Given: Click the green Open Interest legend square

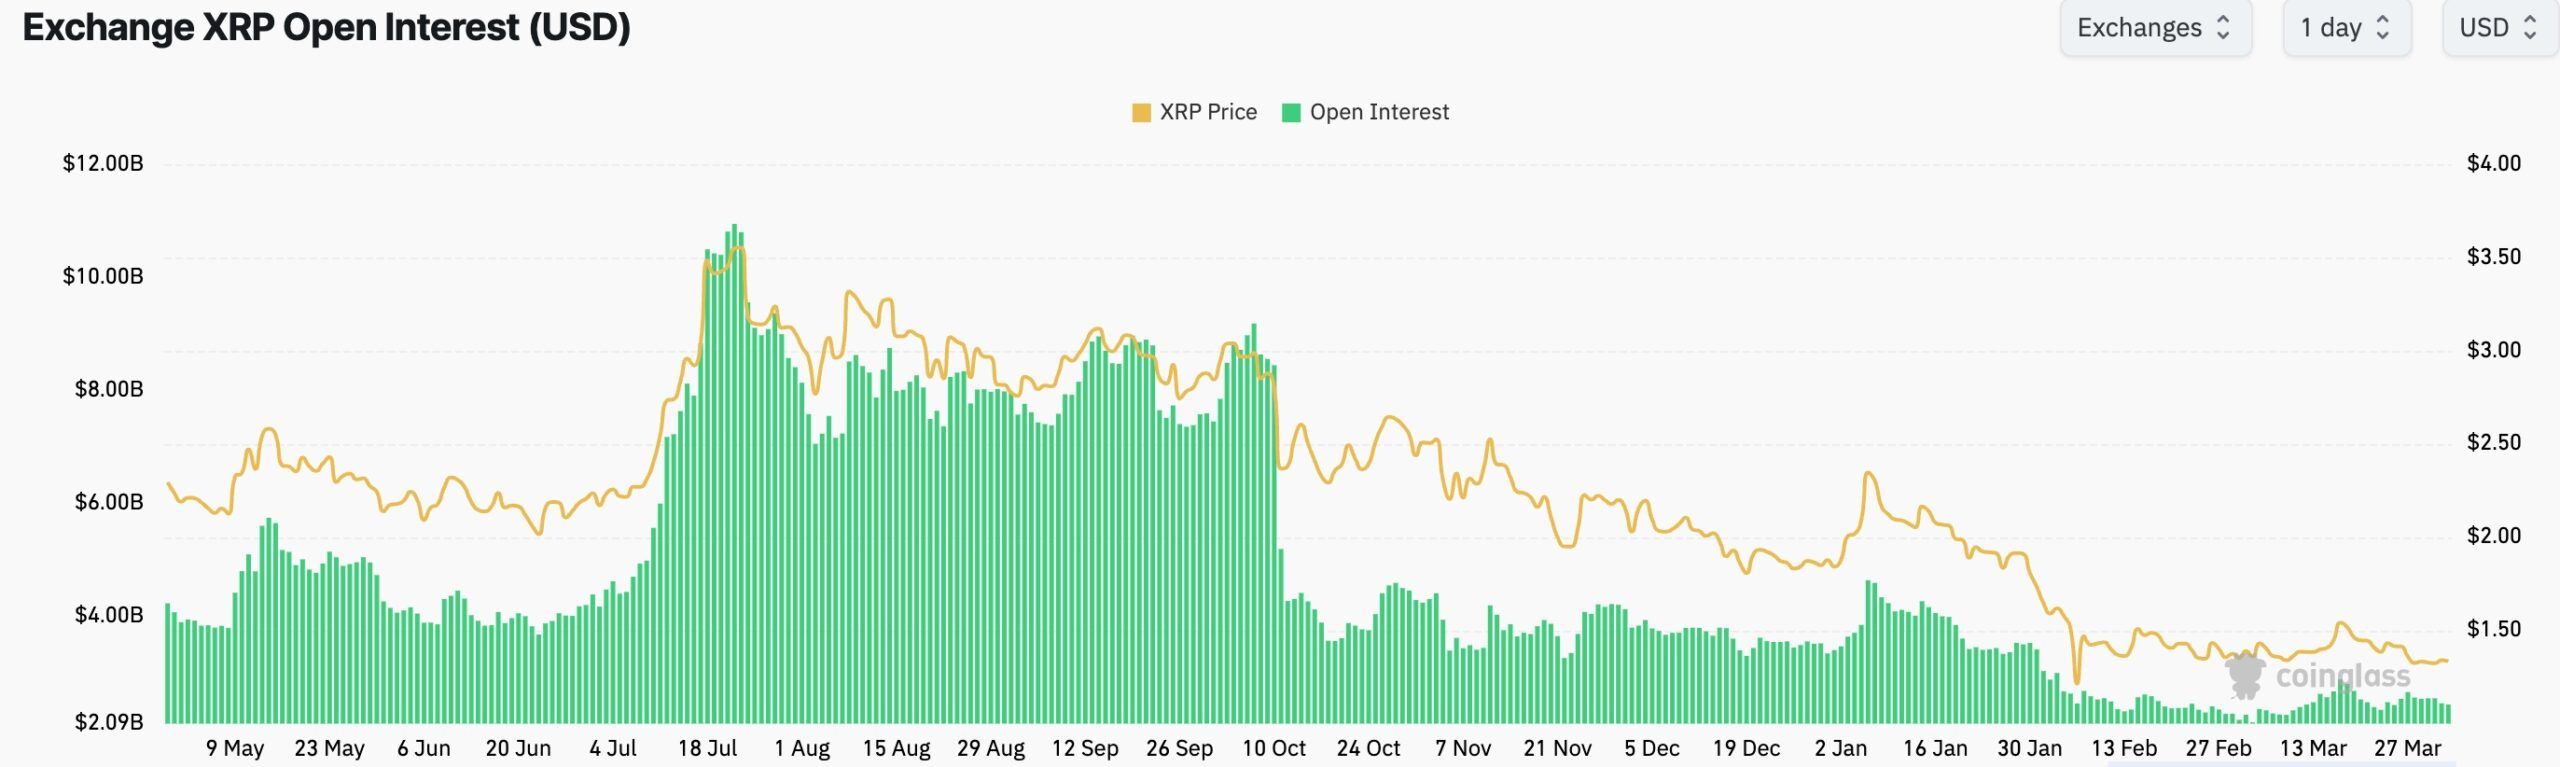Looking at the screenshot, I should click(x=1292, y=112).
